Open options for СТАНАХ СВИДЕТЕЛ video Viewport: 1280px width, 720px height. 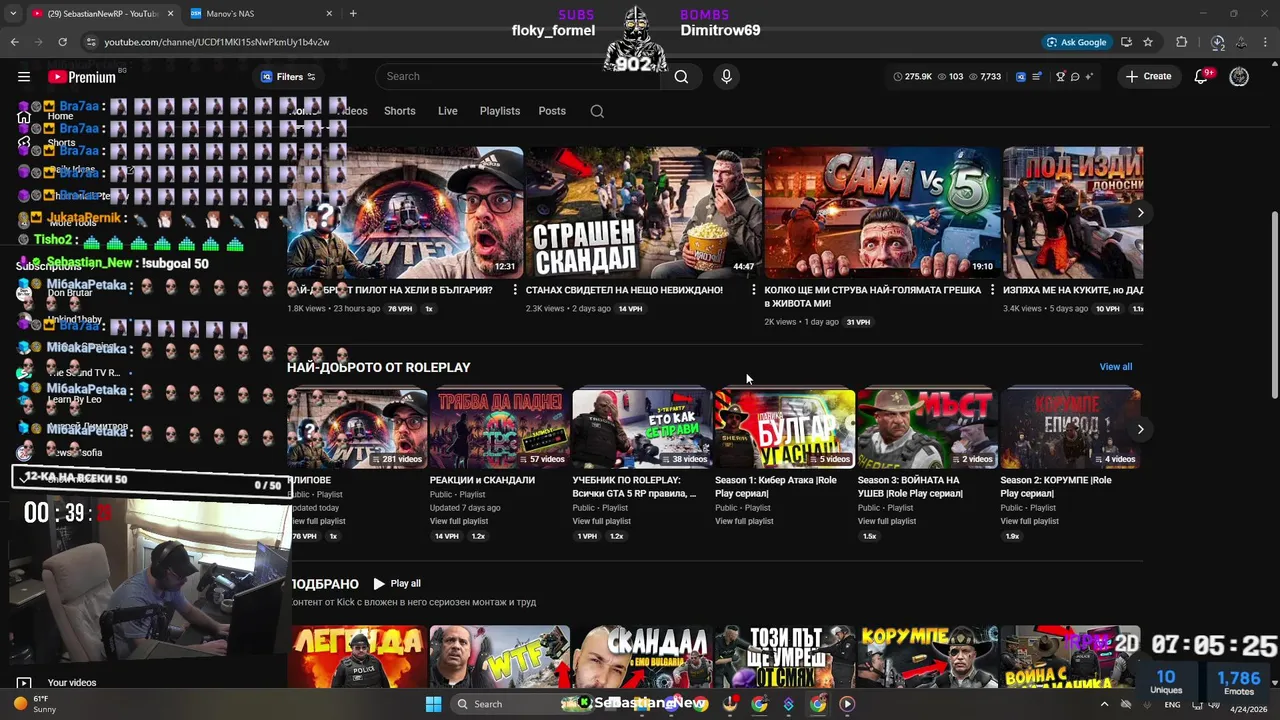(x=753, y=290)
